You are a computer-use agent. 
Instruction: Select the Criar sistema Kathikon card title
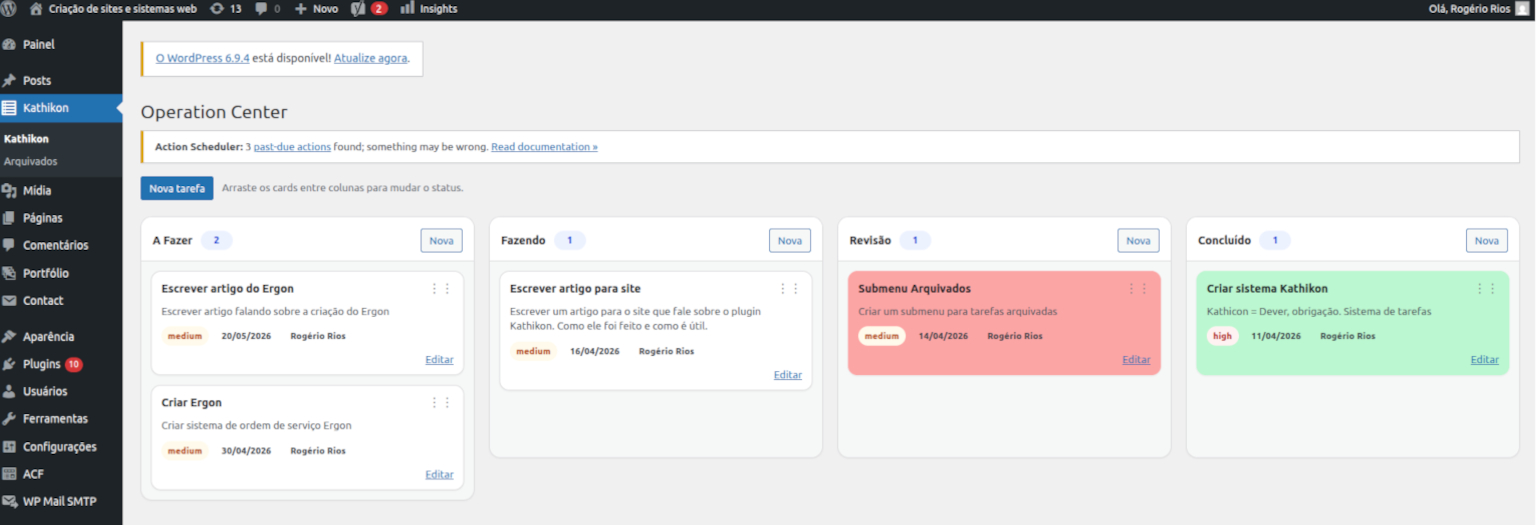(1267, 289)
